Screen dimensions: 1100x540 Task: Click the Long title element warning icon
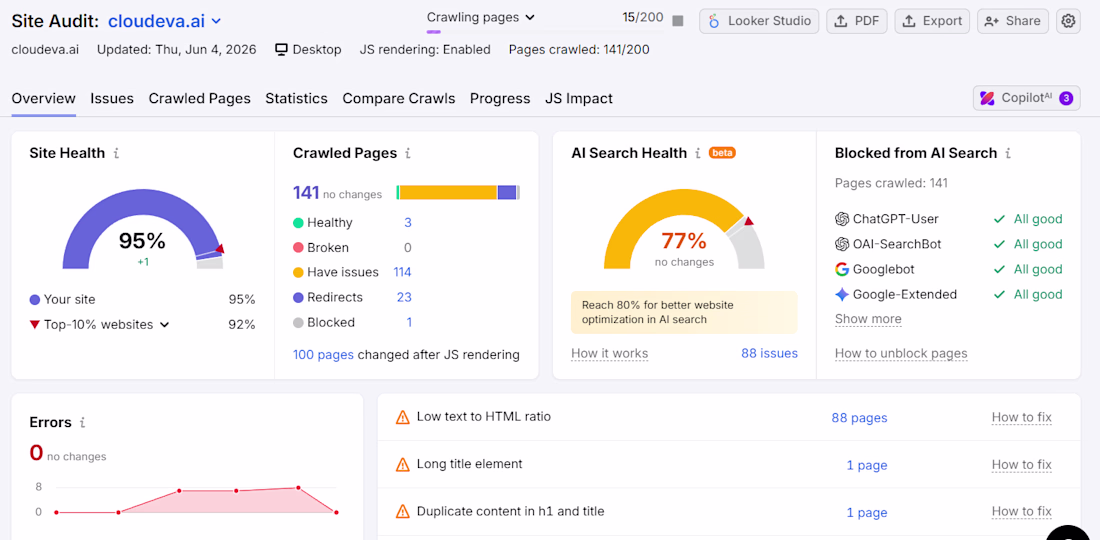403,464
